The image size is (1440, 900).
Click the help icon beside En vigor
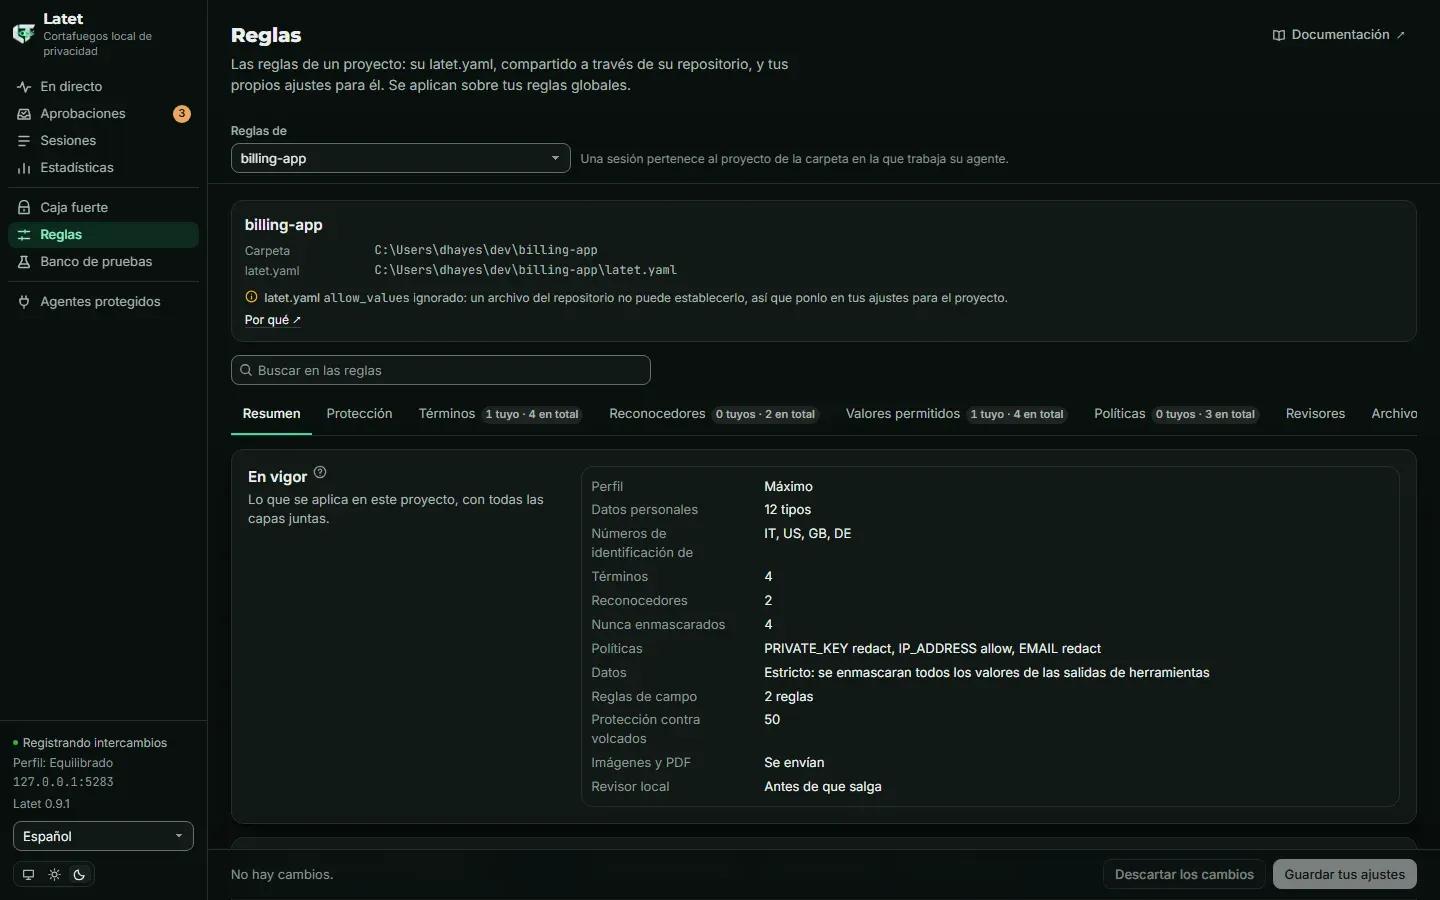[320, 473]
